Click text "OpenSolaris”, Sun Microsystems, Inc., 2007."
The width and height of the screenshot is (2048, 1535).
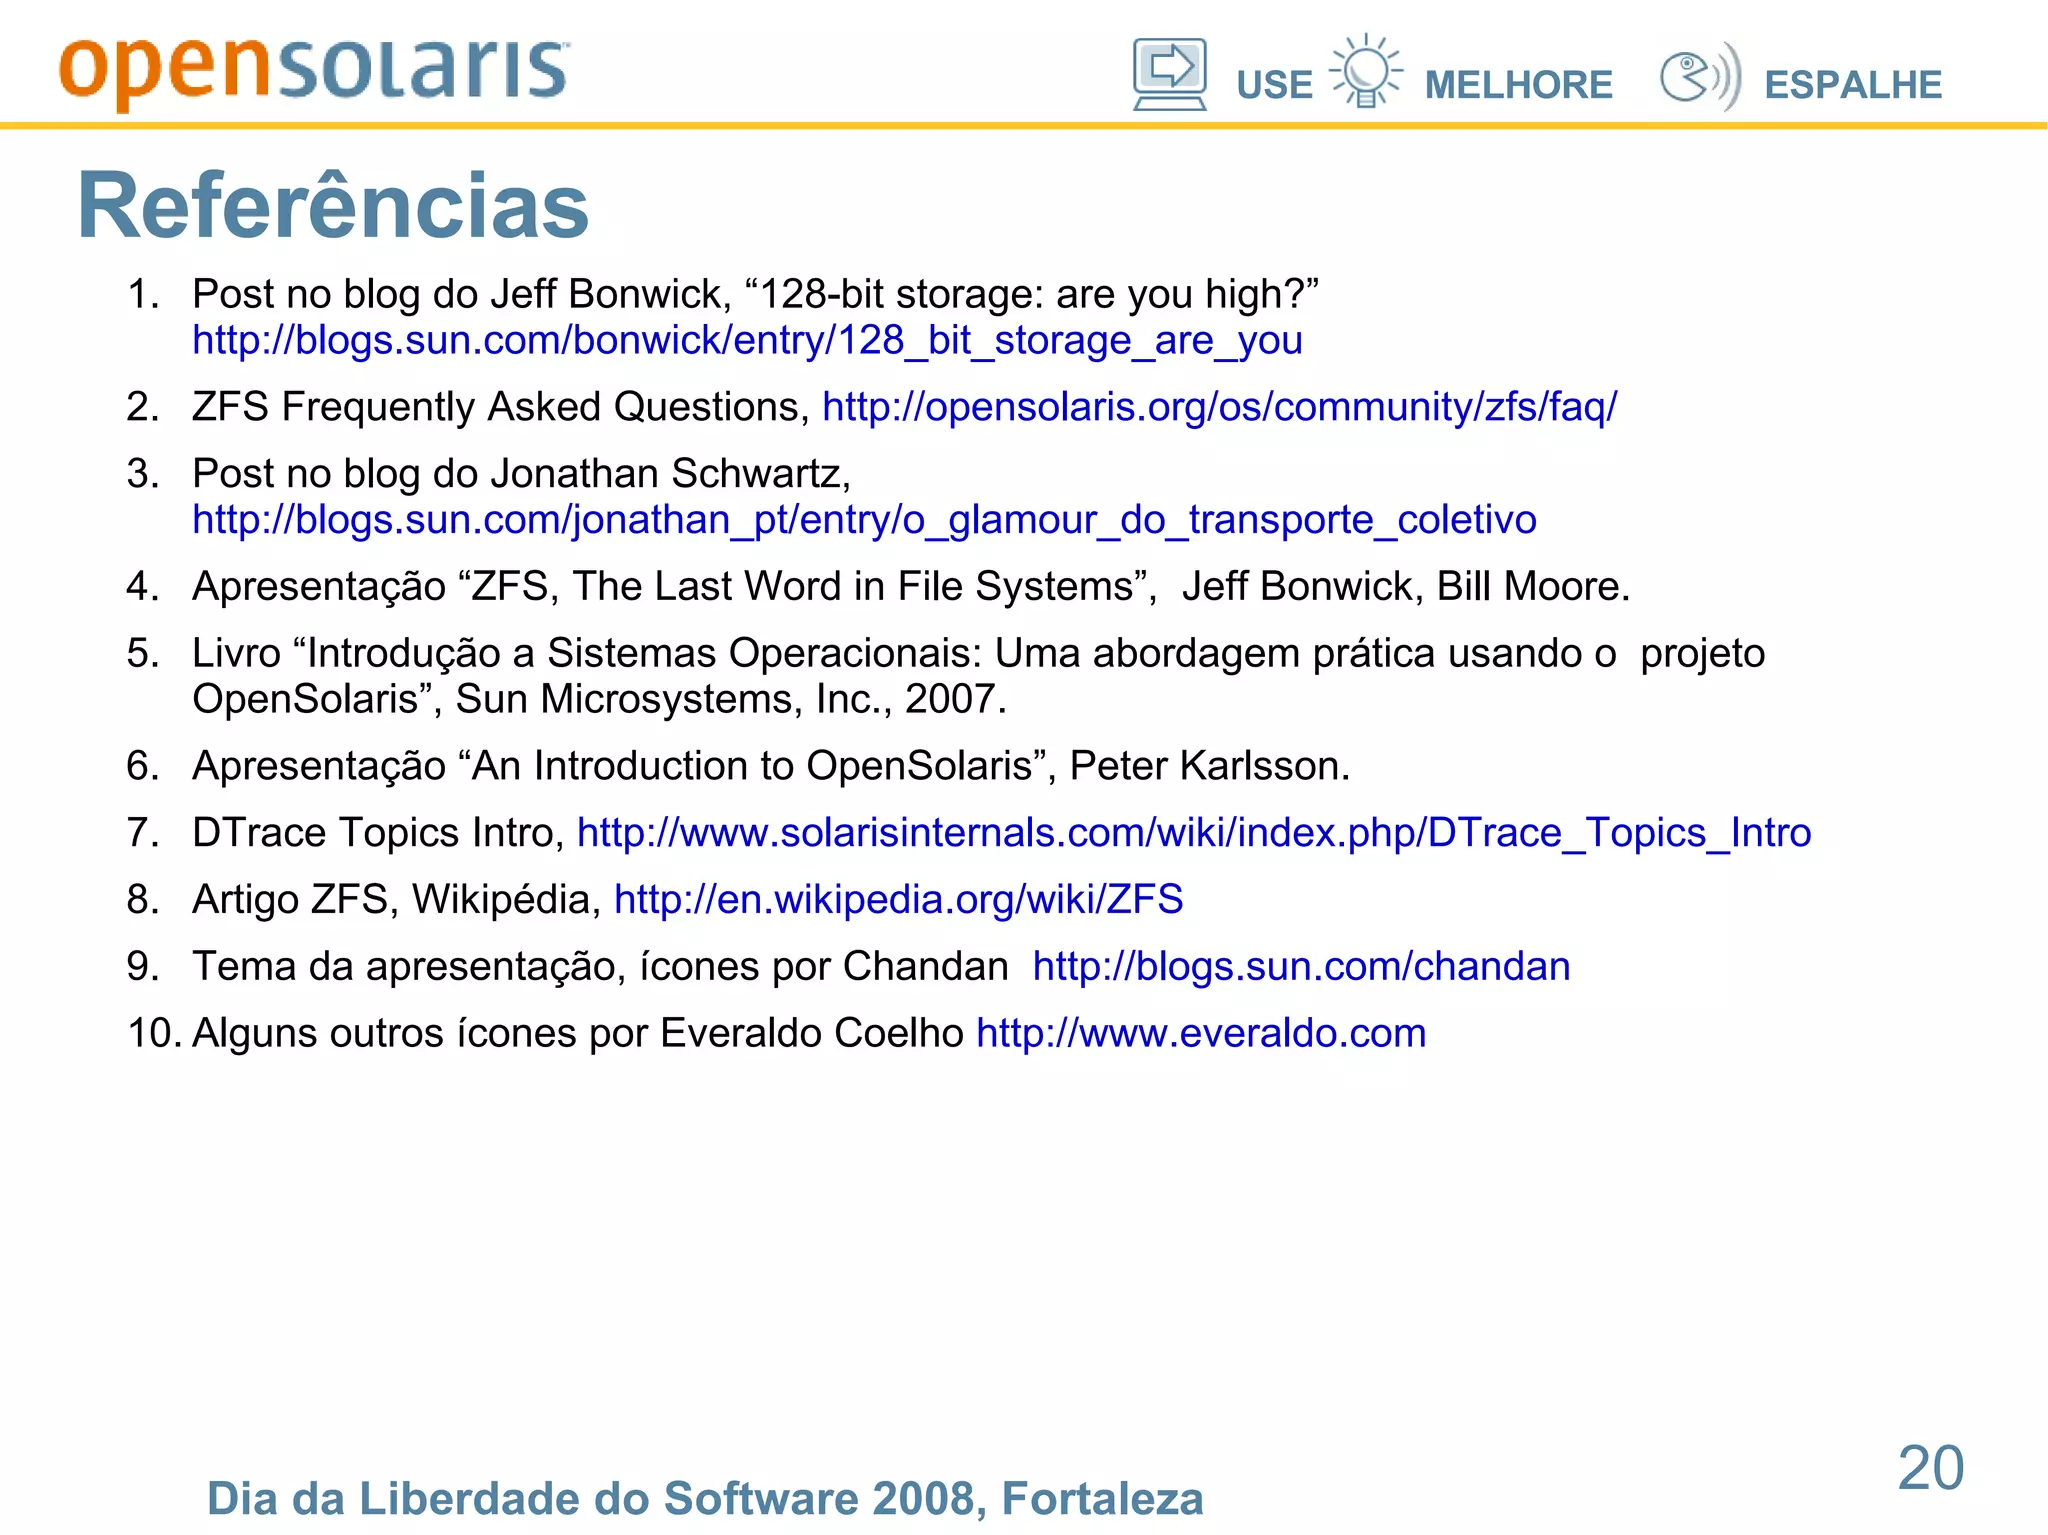[599, 698]
